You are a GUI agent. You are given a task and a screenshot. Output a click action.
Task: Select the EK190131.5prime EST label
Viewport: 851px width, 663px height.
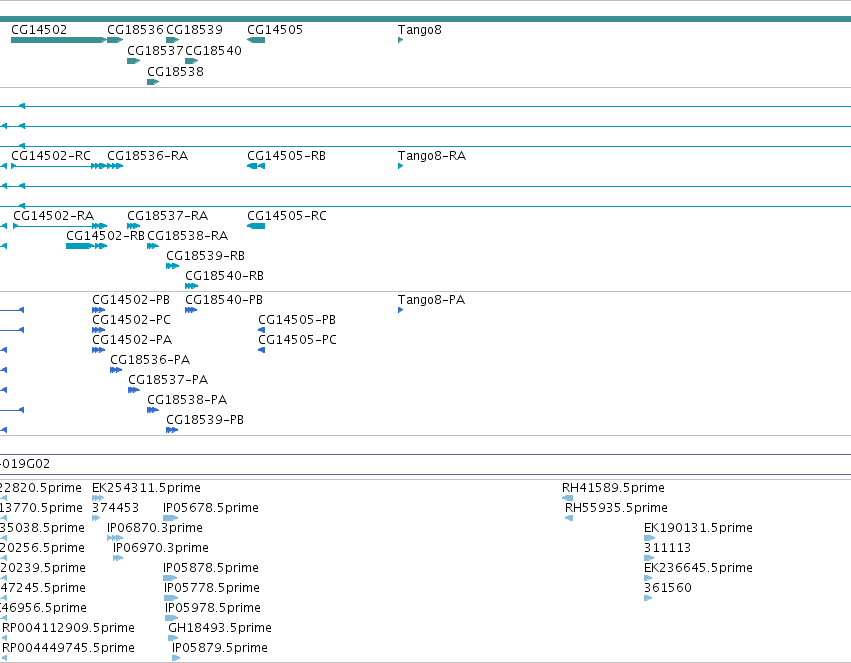[698, 528]
